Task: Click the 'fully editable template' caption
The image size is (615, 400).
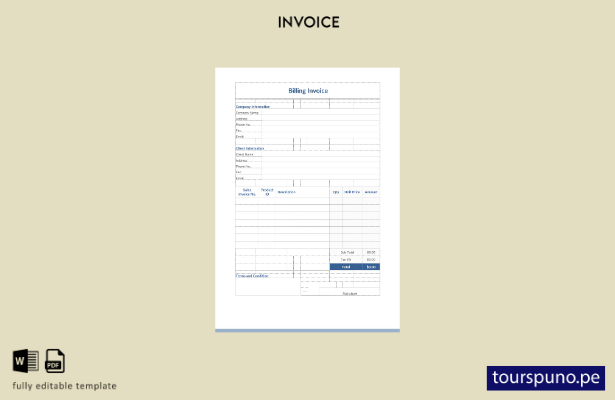Action: 64,386
